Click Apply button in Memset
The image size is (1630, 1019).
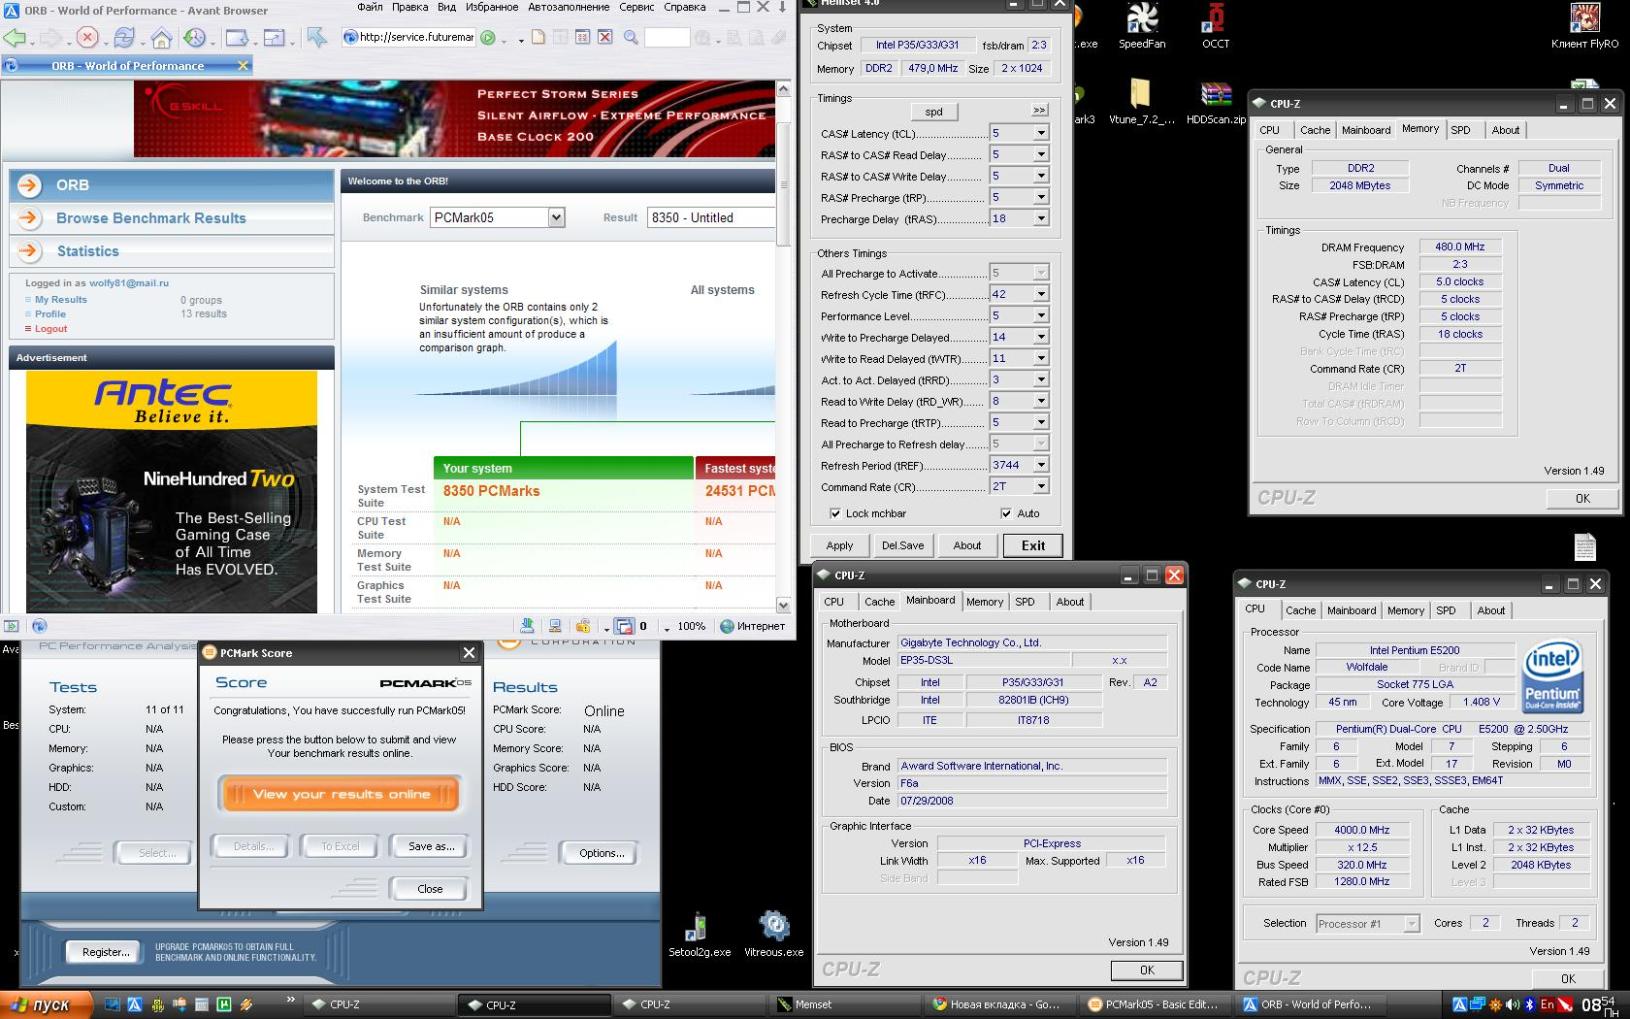[x=839, y=546]
